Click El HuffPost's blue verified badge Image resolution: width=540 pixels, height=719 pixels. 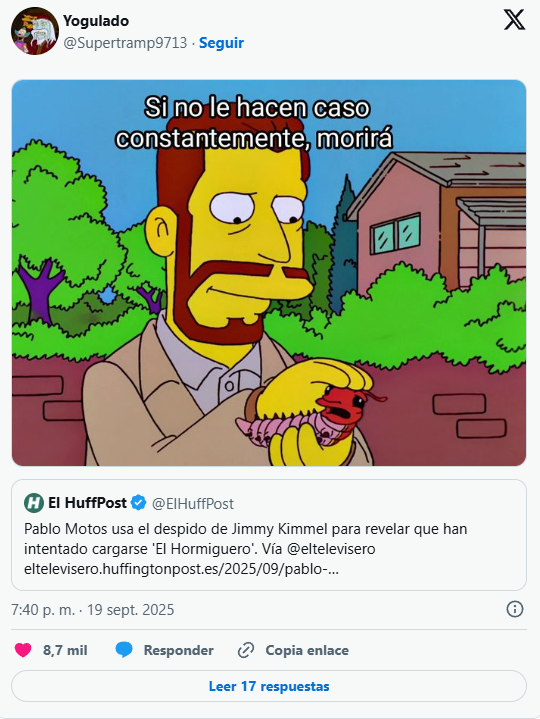[x=138, y=503]
